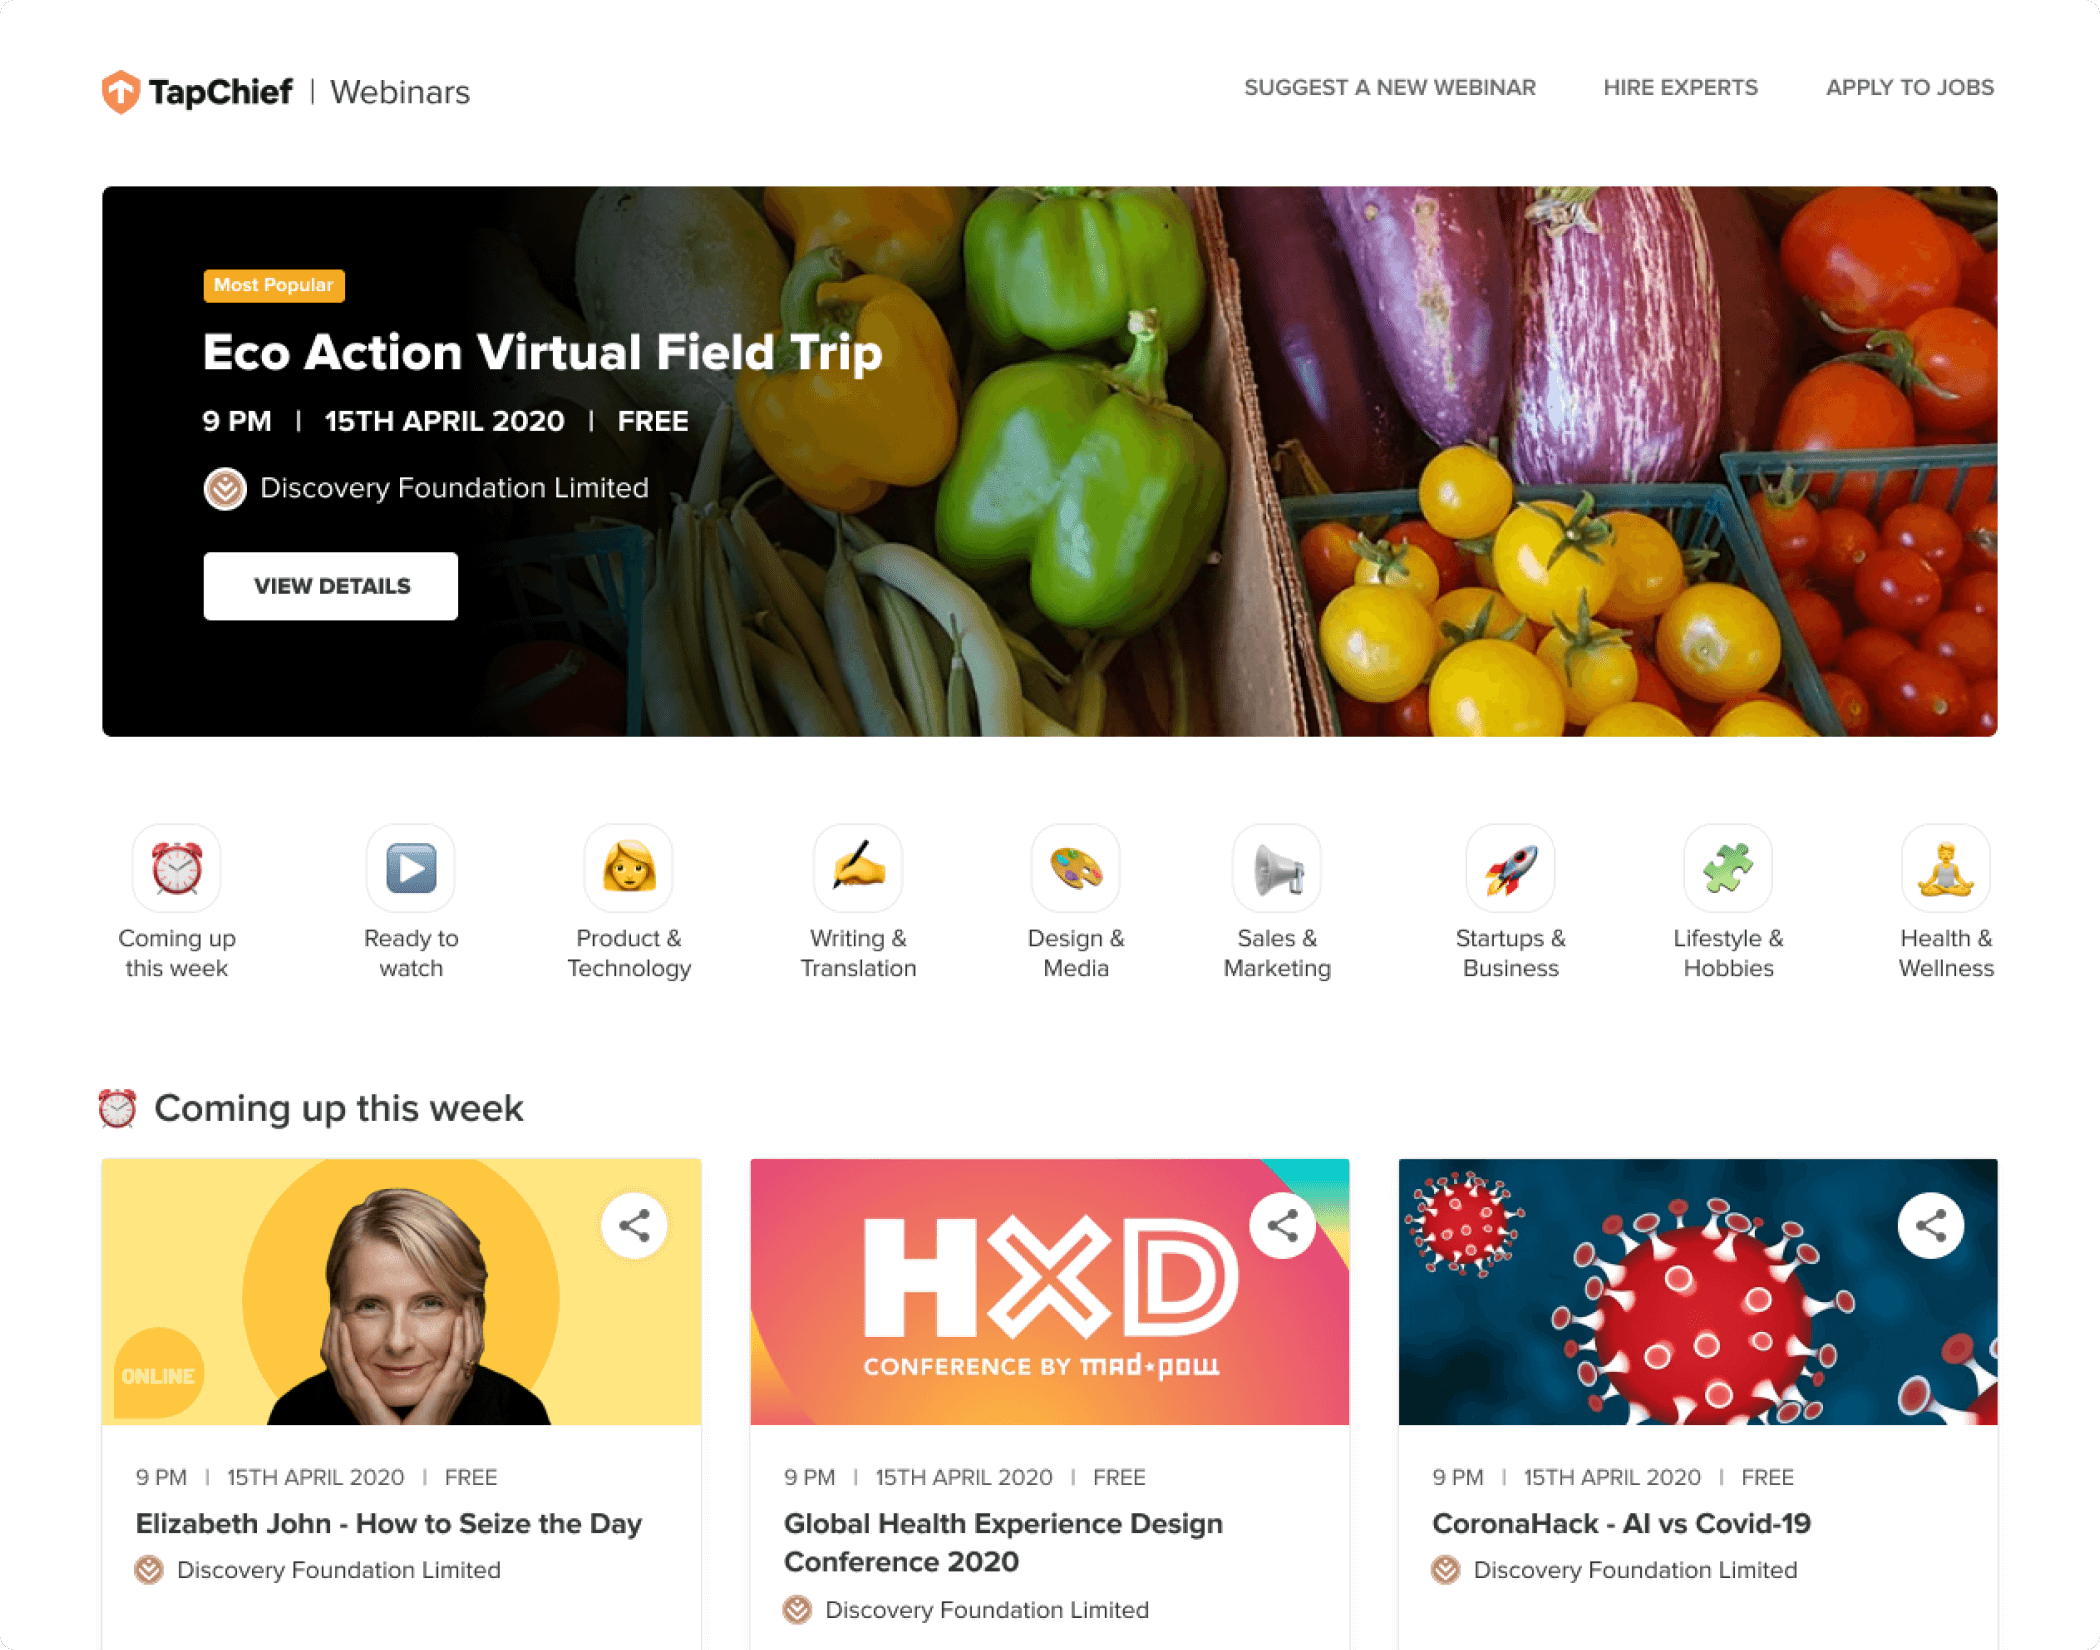Share the CoronaHack webinar card
Viewport: 2100px width, 1650px height.
pyautogui.click(x=1931, y=1226)
